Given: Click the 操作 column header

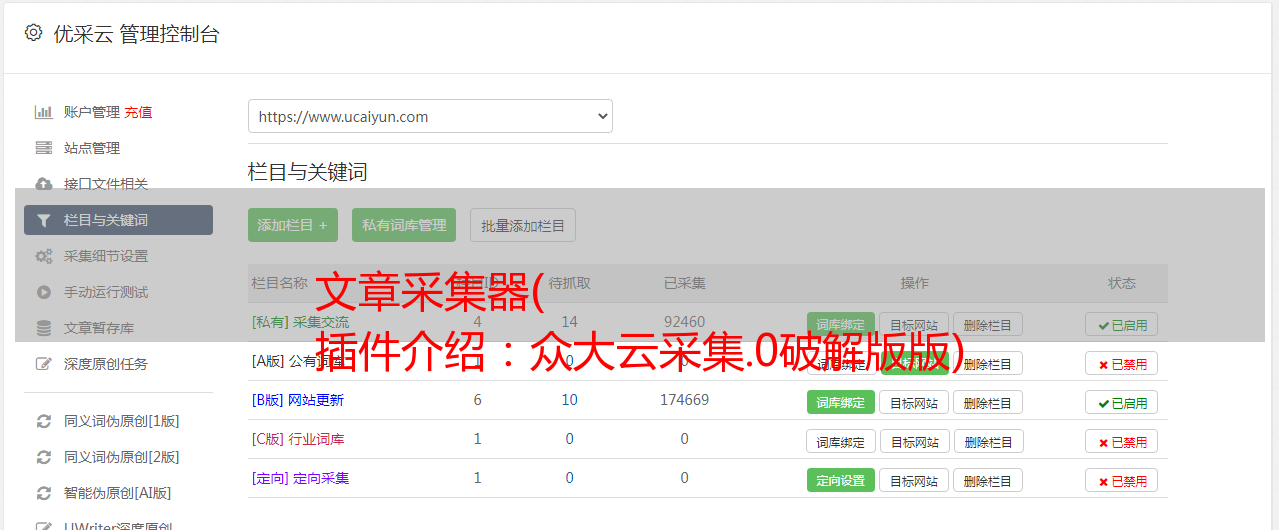Looking at the screenshot, I should (x=914, y=283).
